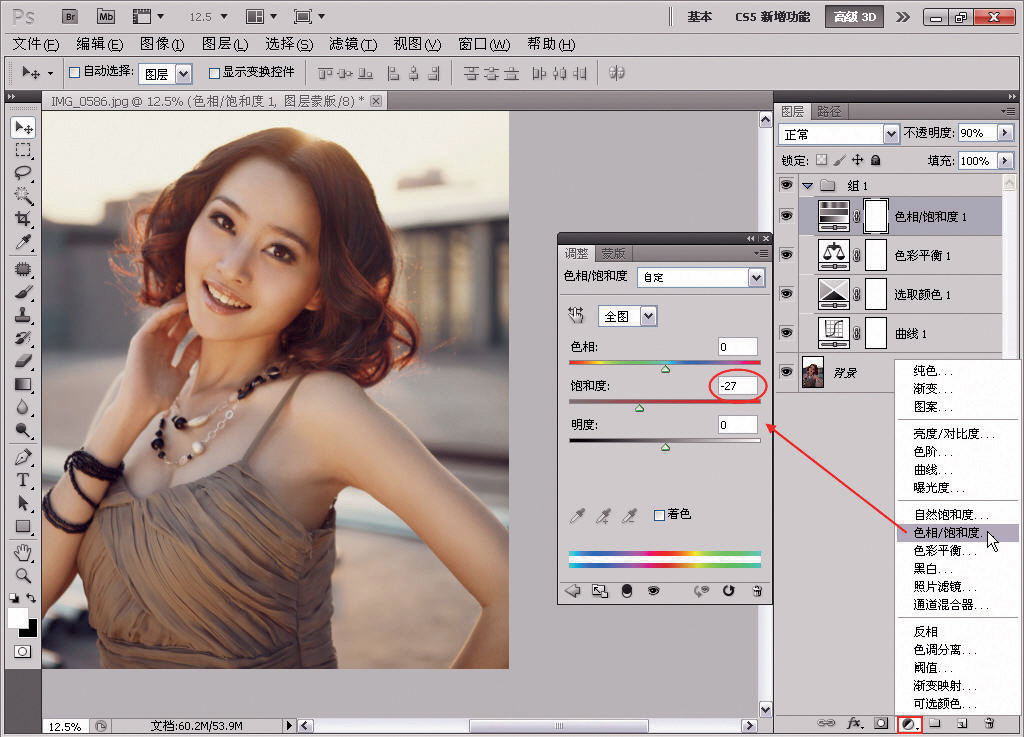The height and width of the screenshot is (737, 1024).
Task: Select the Move tool in the toolbox
Action: (x=23, y=127)
